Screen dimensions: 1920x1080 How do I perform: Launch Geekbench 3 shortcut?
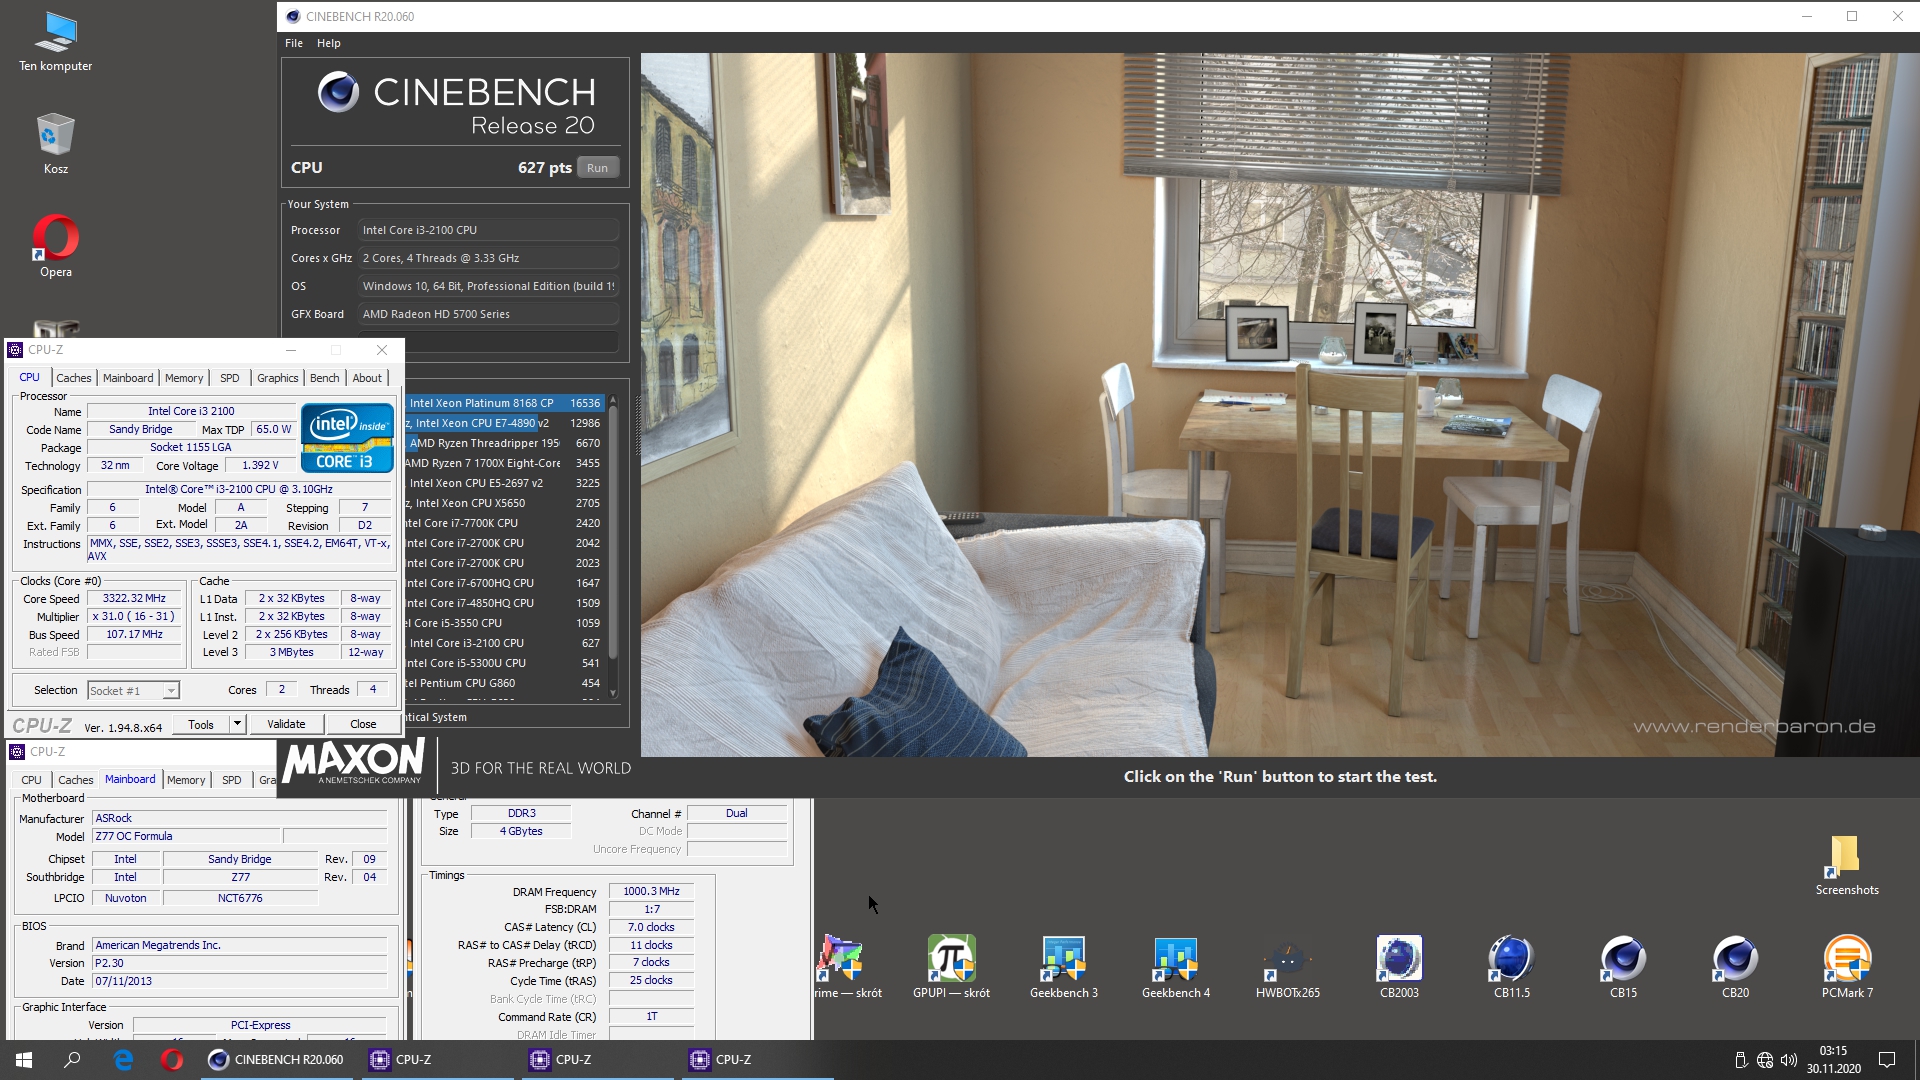pyautogui.click(x=1063, y=966)
